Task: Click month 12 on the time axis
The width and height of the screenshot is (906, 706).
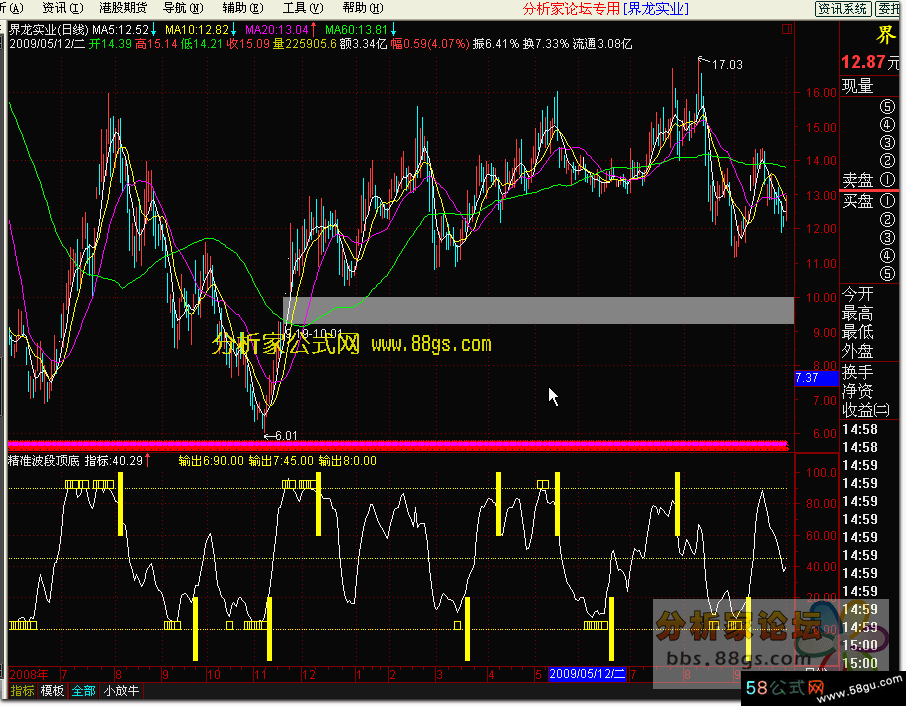Action: pos(309,674)
